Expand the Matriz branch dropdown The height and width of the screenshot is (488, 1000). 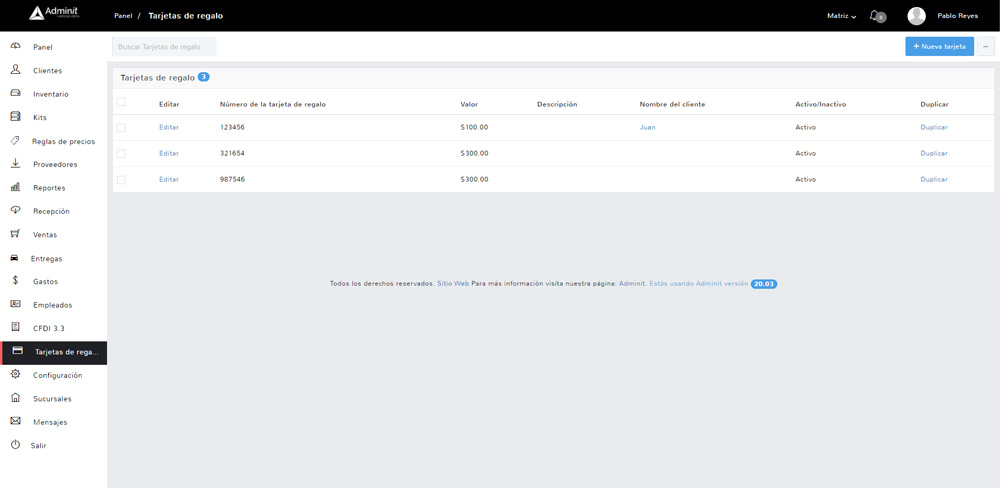(x=841, y=16)
